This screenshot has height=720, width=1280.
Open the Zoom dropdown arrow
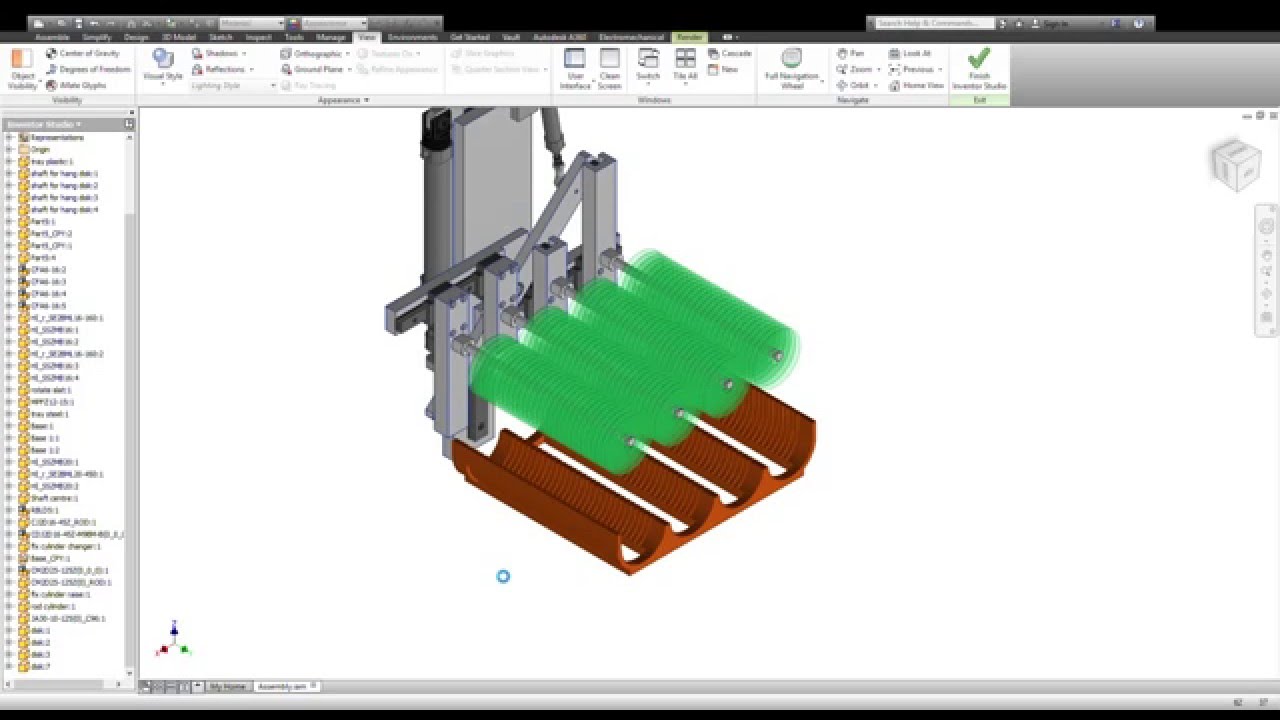point(879,69)
